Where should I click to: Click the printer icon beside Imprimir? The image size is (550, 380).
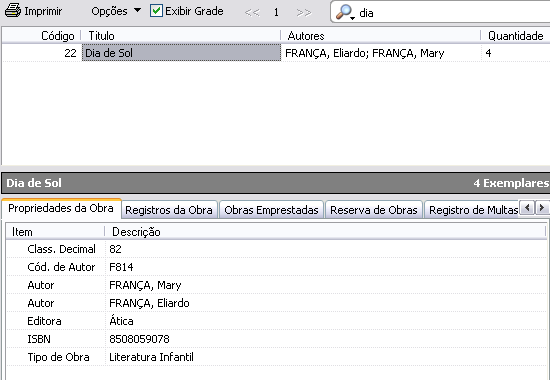[13, 11]
